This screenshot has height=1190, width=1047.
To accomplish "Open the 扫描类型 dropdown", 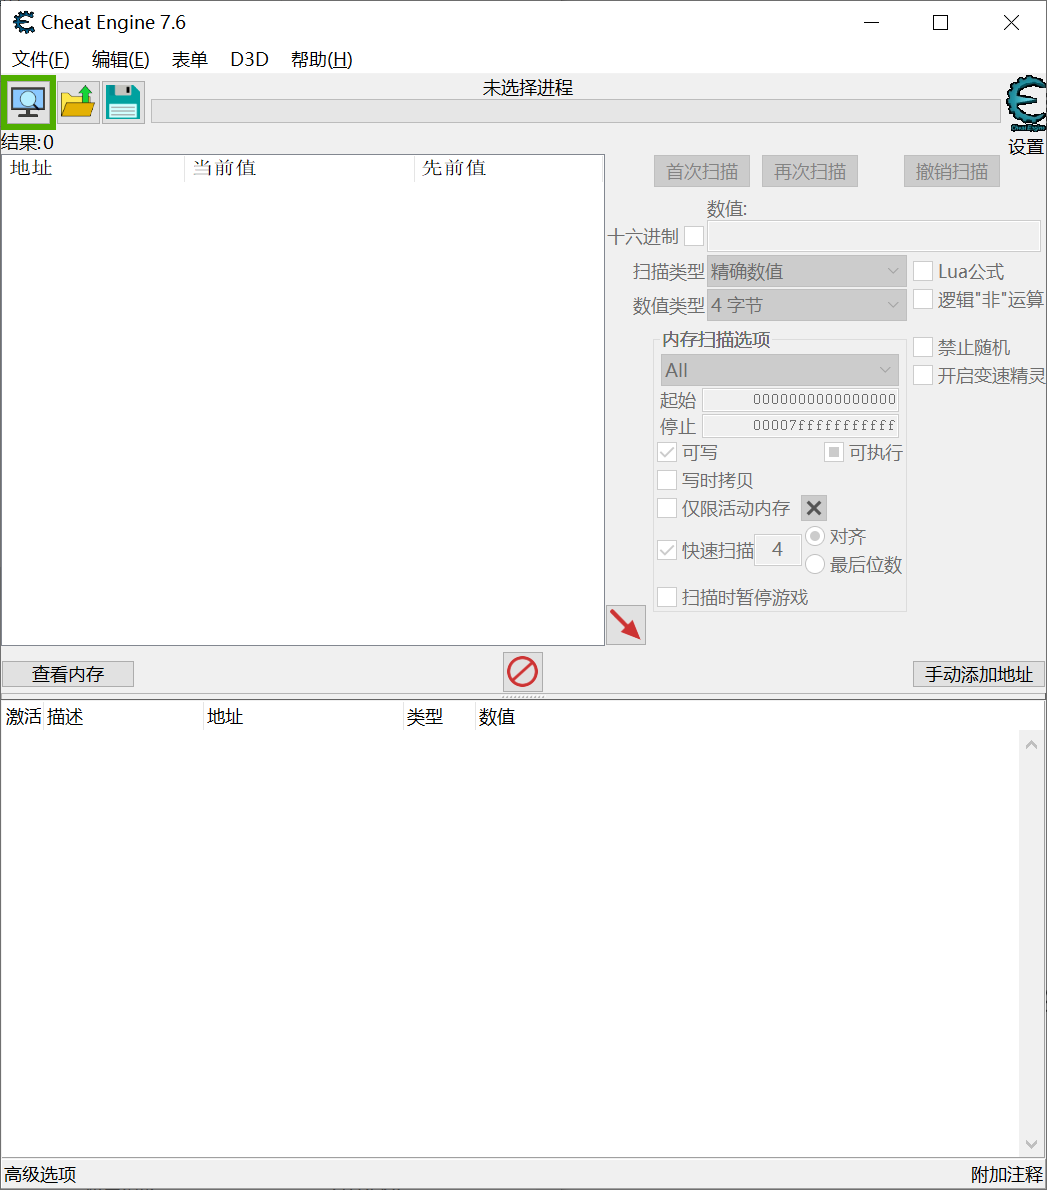I will (806, 271).
